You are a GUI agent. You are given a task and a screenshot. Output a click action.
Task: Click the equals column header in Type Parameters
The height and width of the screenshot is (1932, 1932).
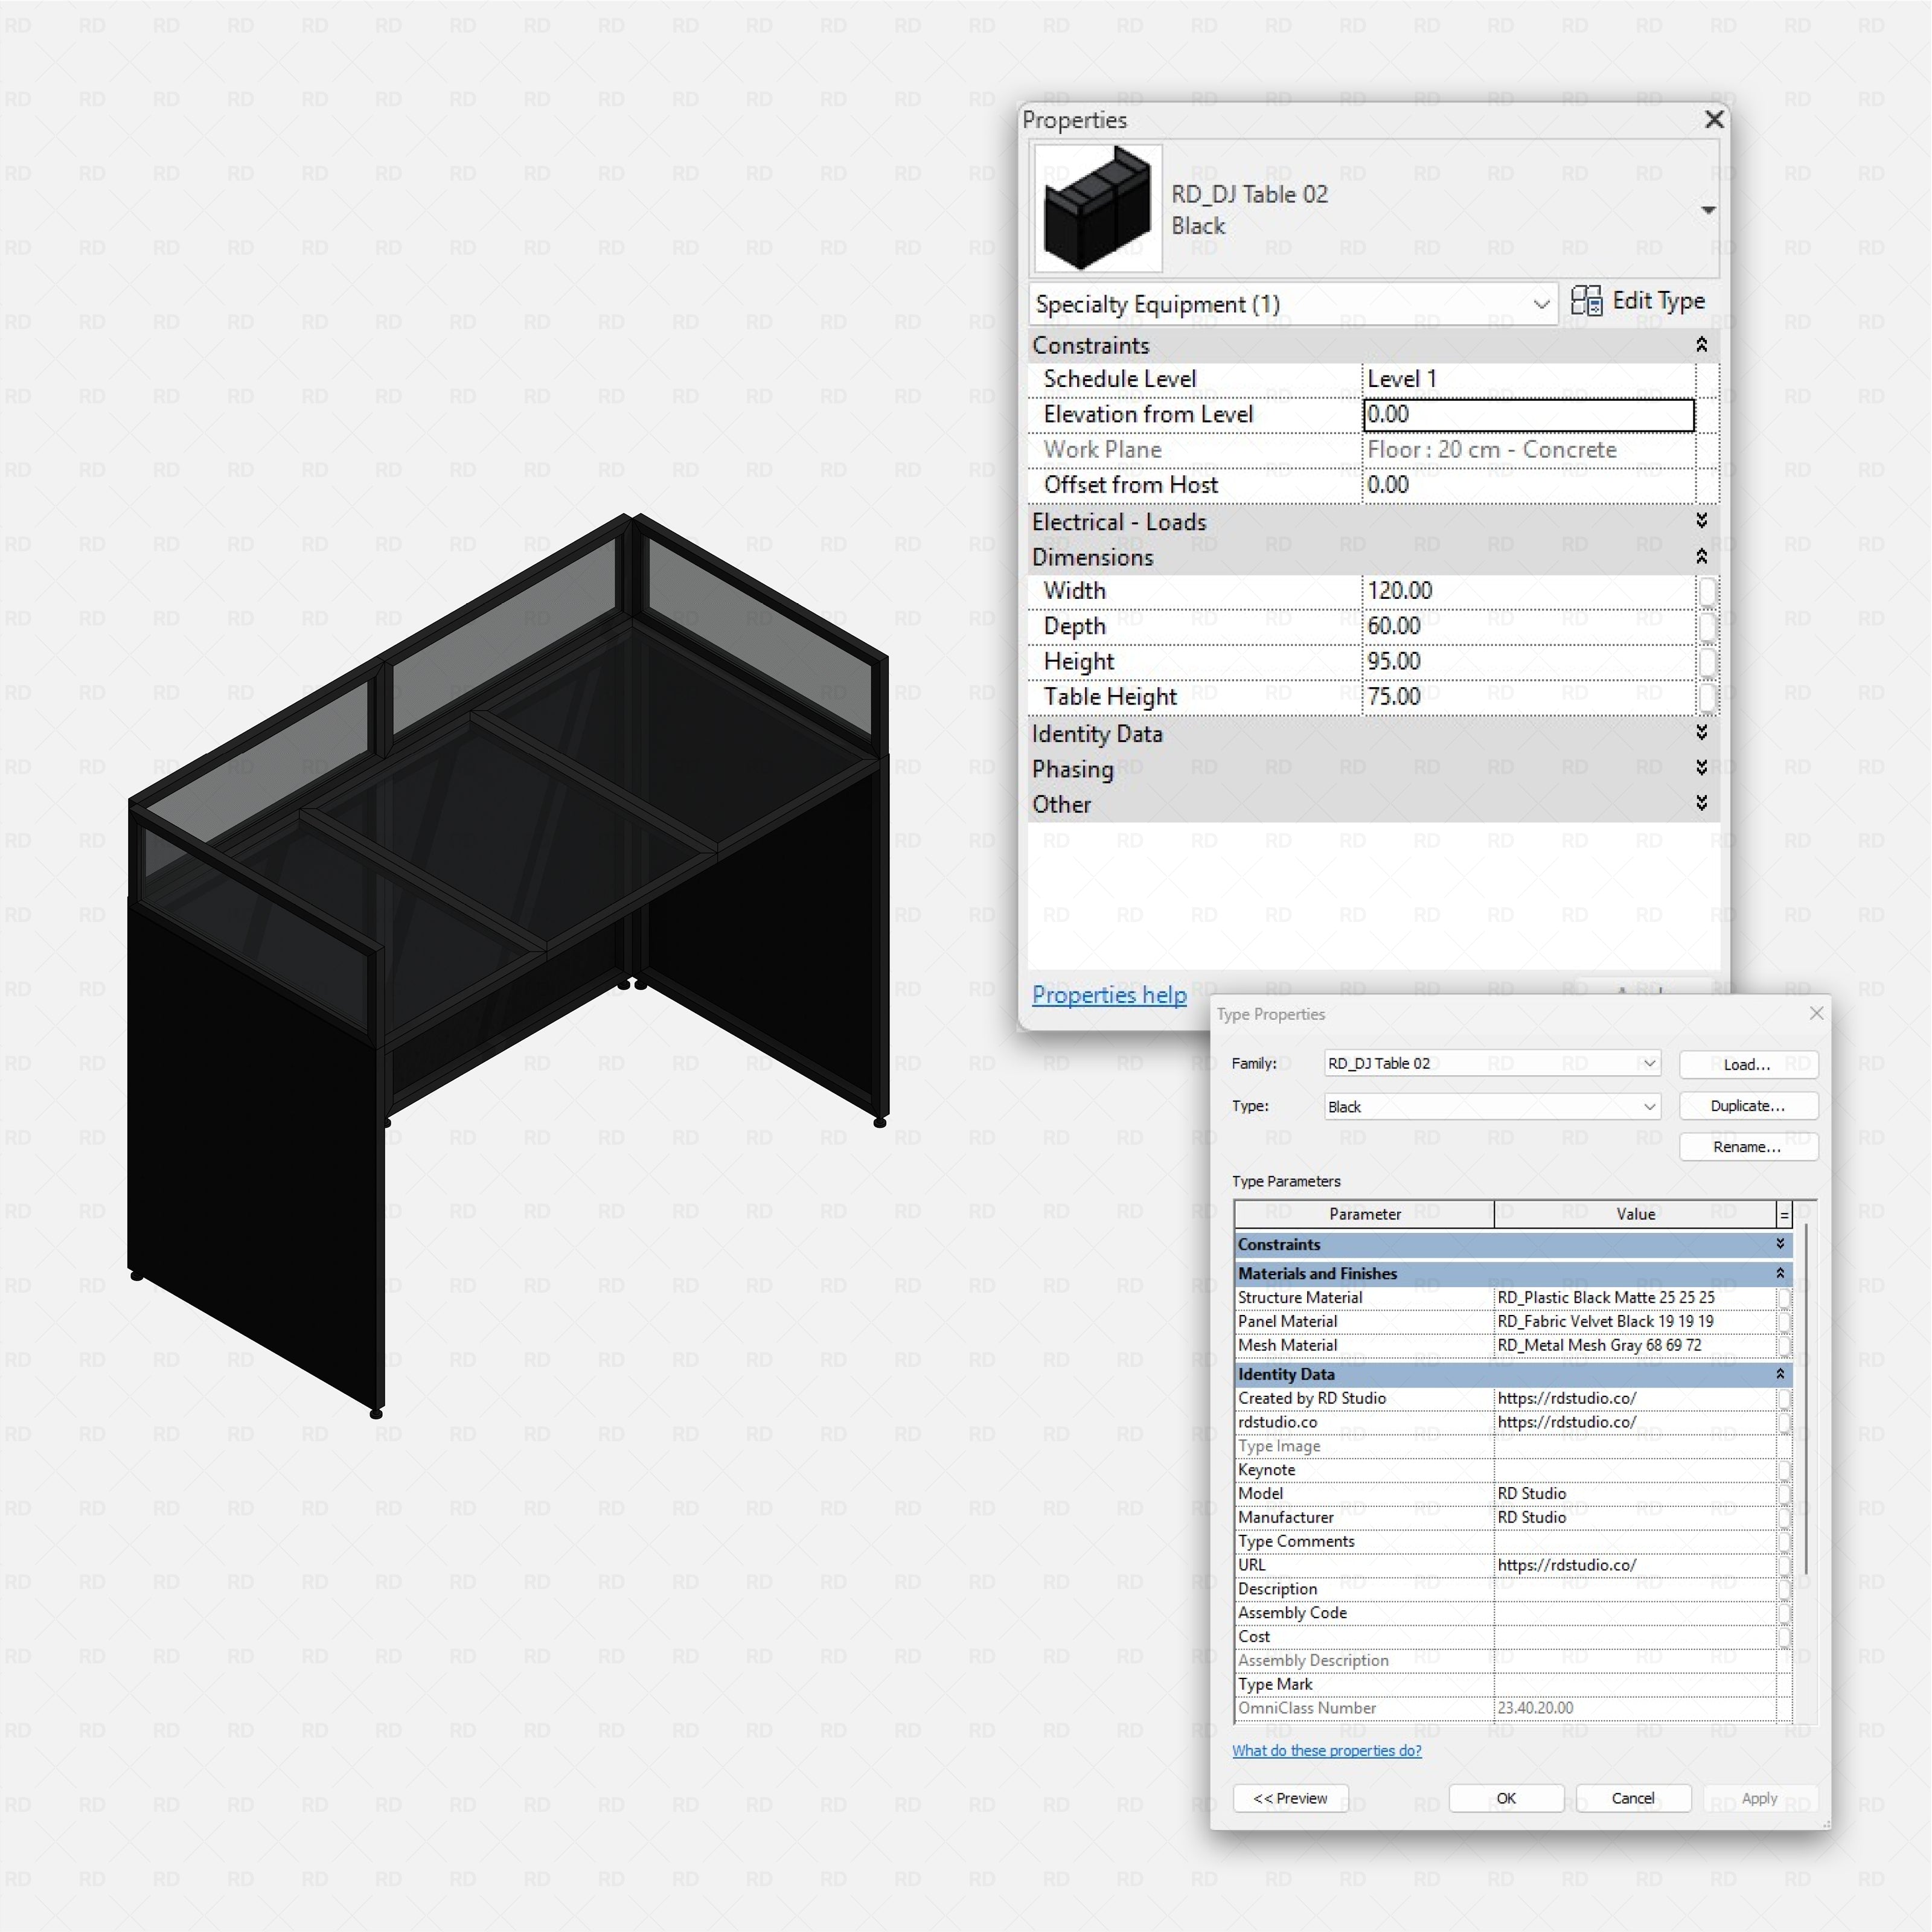click(1784, 1214)
